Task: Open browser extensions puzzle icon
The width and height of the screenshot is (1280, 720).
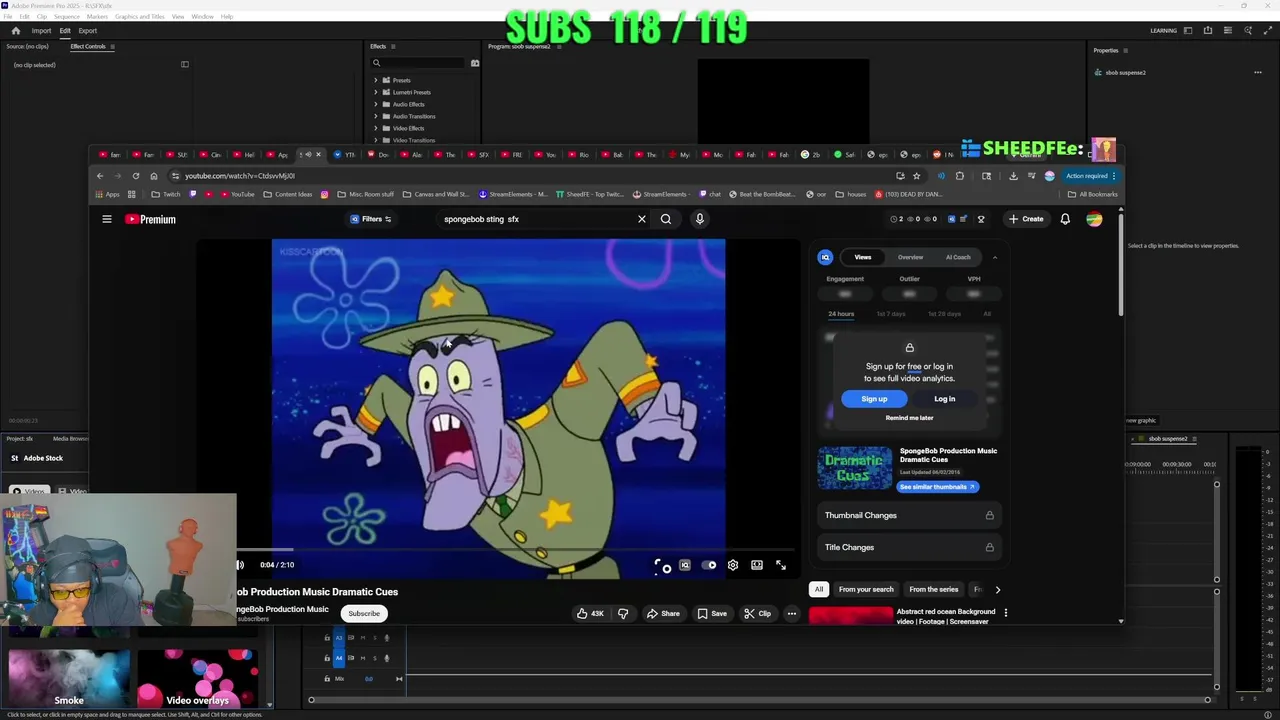Action: [x=960, y=176]
